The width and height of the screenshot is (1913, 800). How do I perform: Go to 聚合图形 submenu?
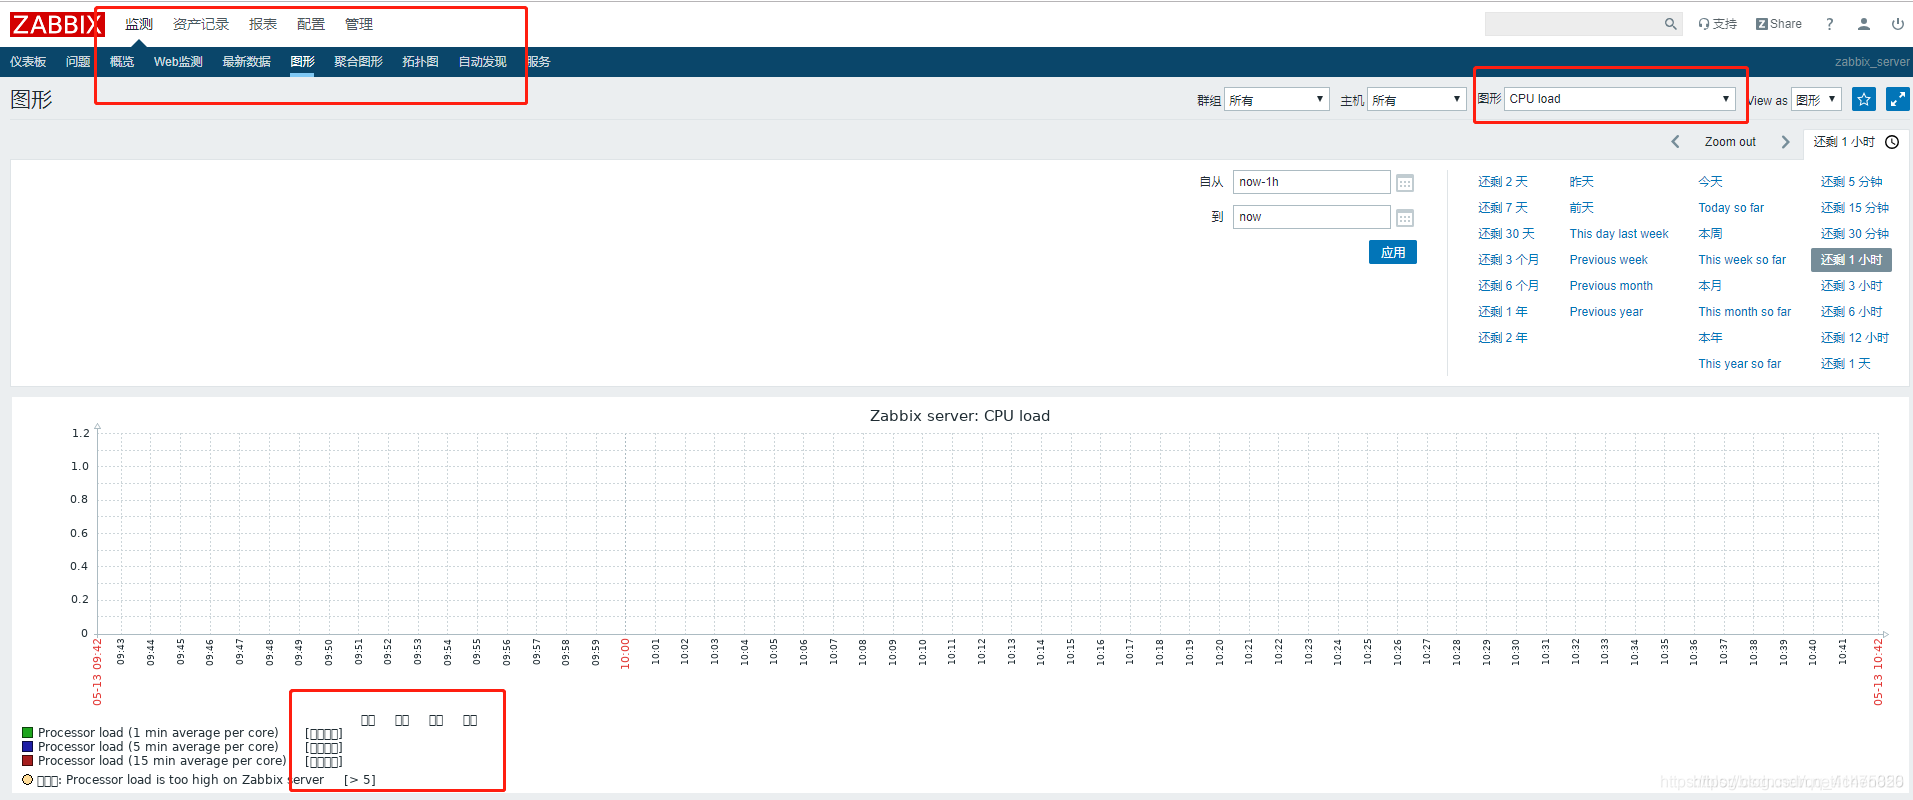pyautogui.click(x=358, y=62)
